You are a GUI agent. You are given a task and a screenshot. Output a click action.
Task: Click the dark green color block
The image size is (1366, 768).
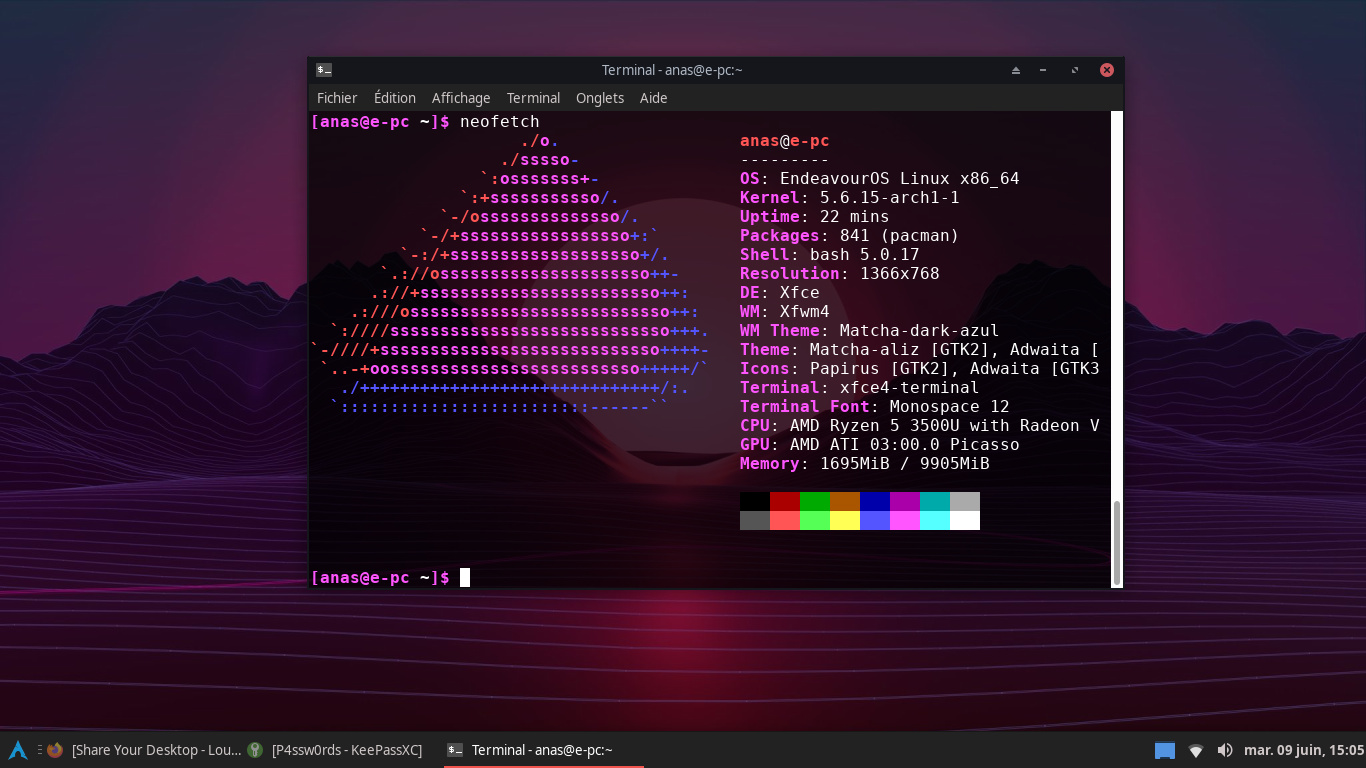[x=815, y=501]
